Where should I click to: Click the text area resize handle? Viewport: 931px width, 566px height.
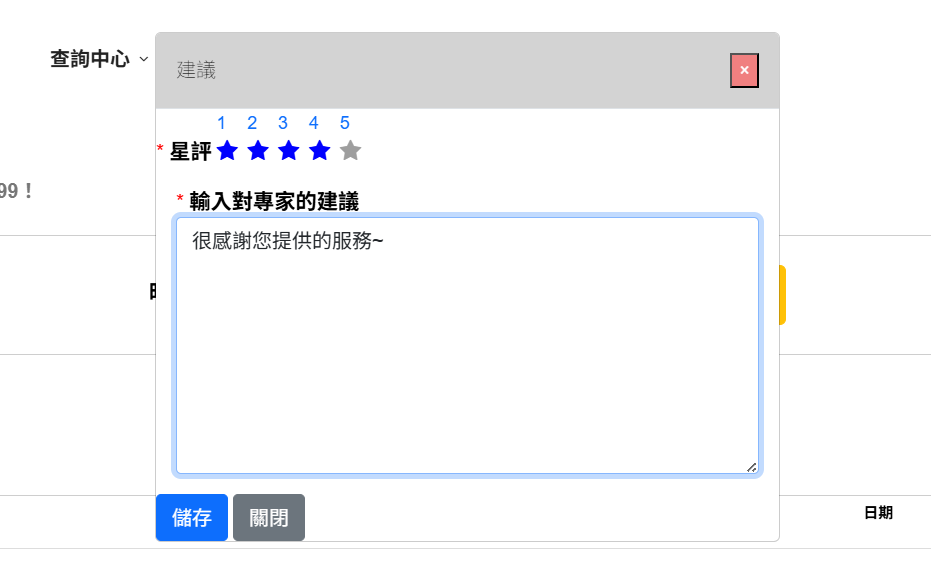tap(751, 467)
